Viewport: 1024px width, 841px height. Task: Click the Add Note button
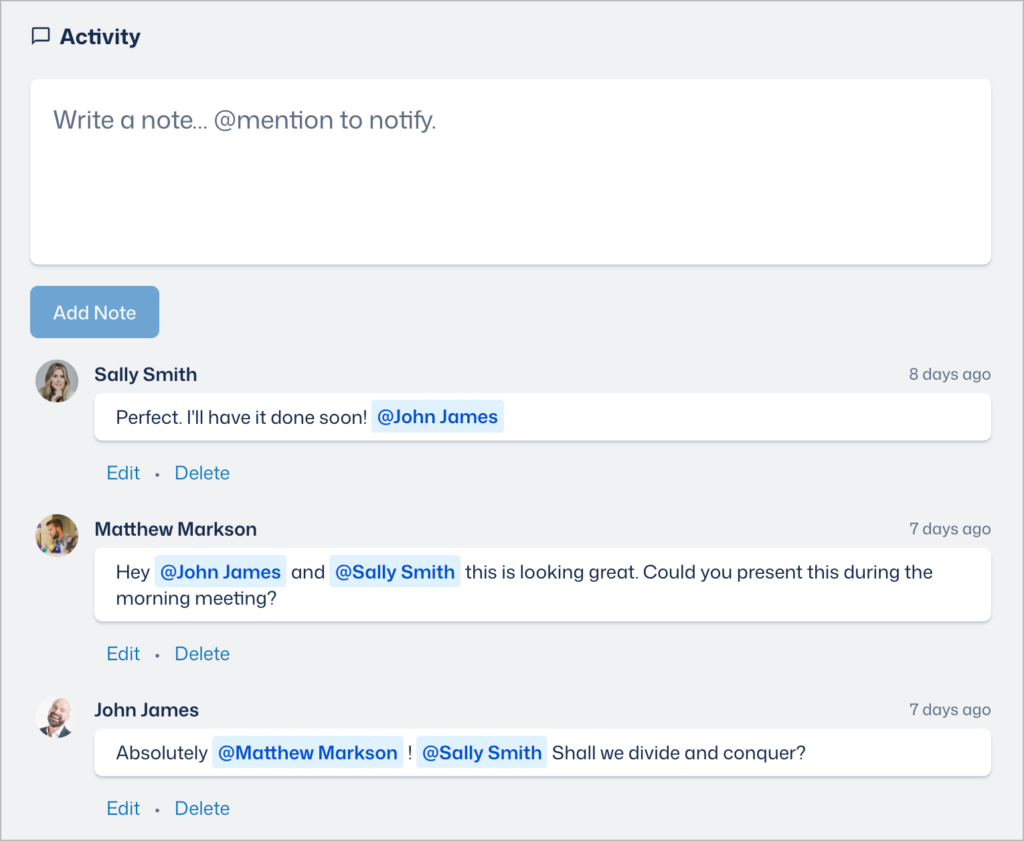coord(94,312)
